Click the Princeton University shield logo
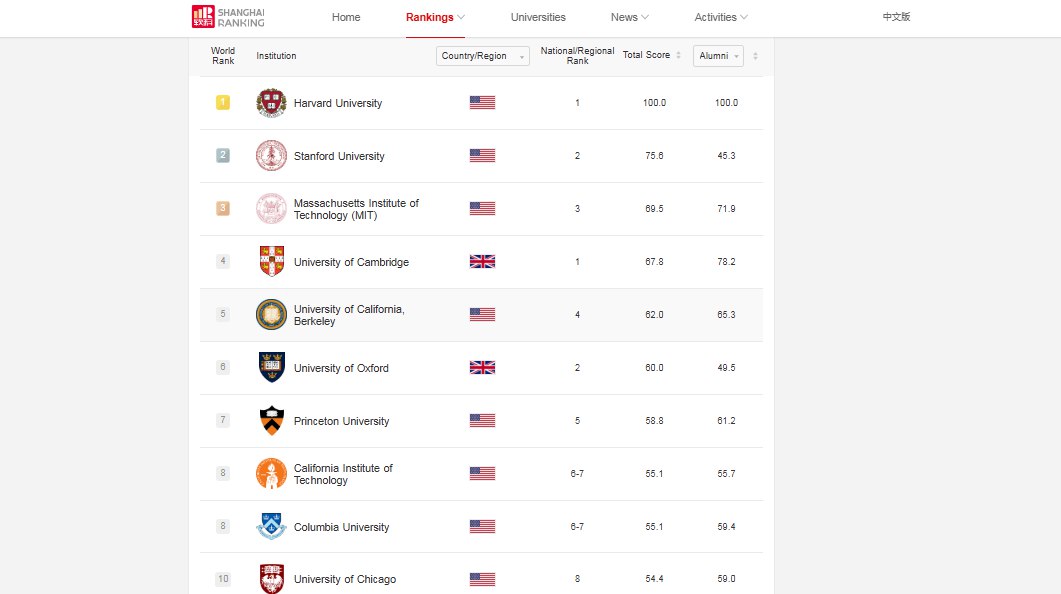Image resolution: width=1061 pixels, height=594 pixels. coord(271,421)
